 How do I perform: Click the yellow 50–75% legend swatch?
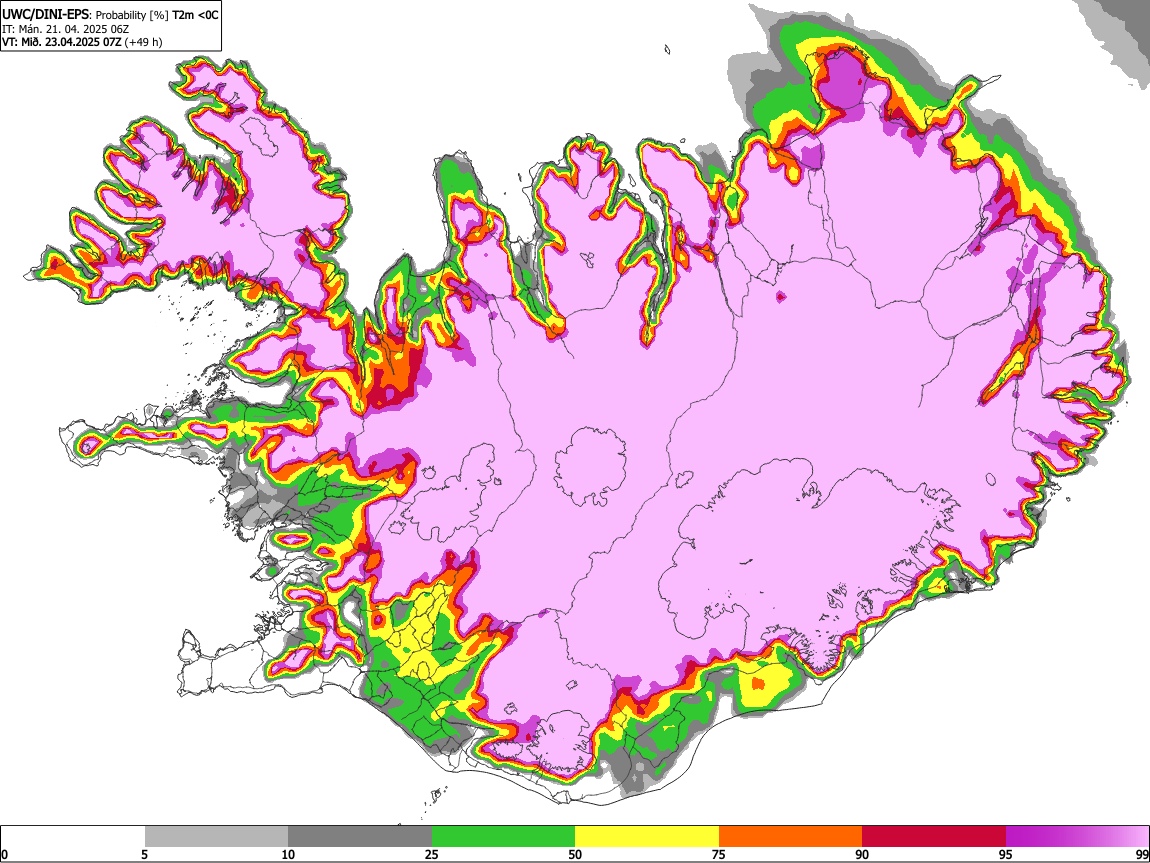[x=647, y=837]
